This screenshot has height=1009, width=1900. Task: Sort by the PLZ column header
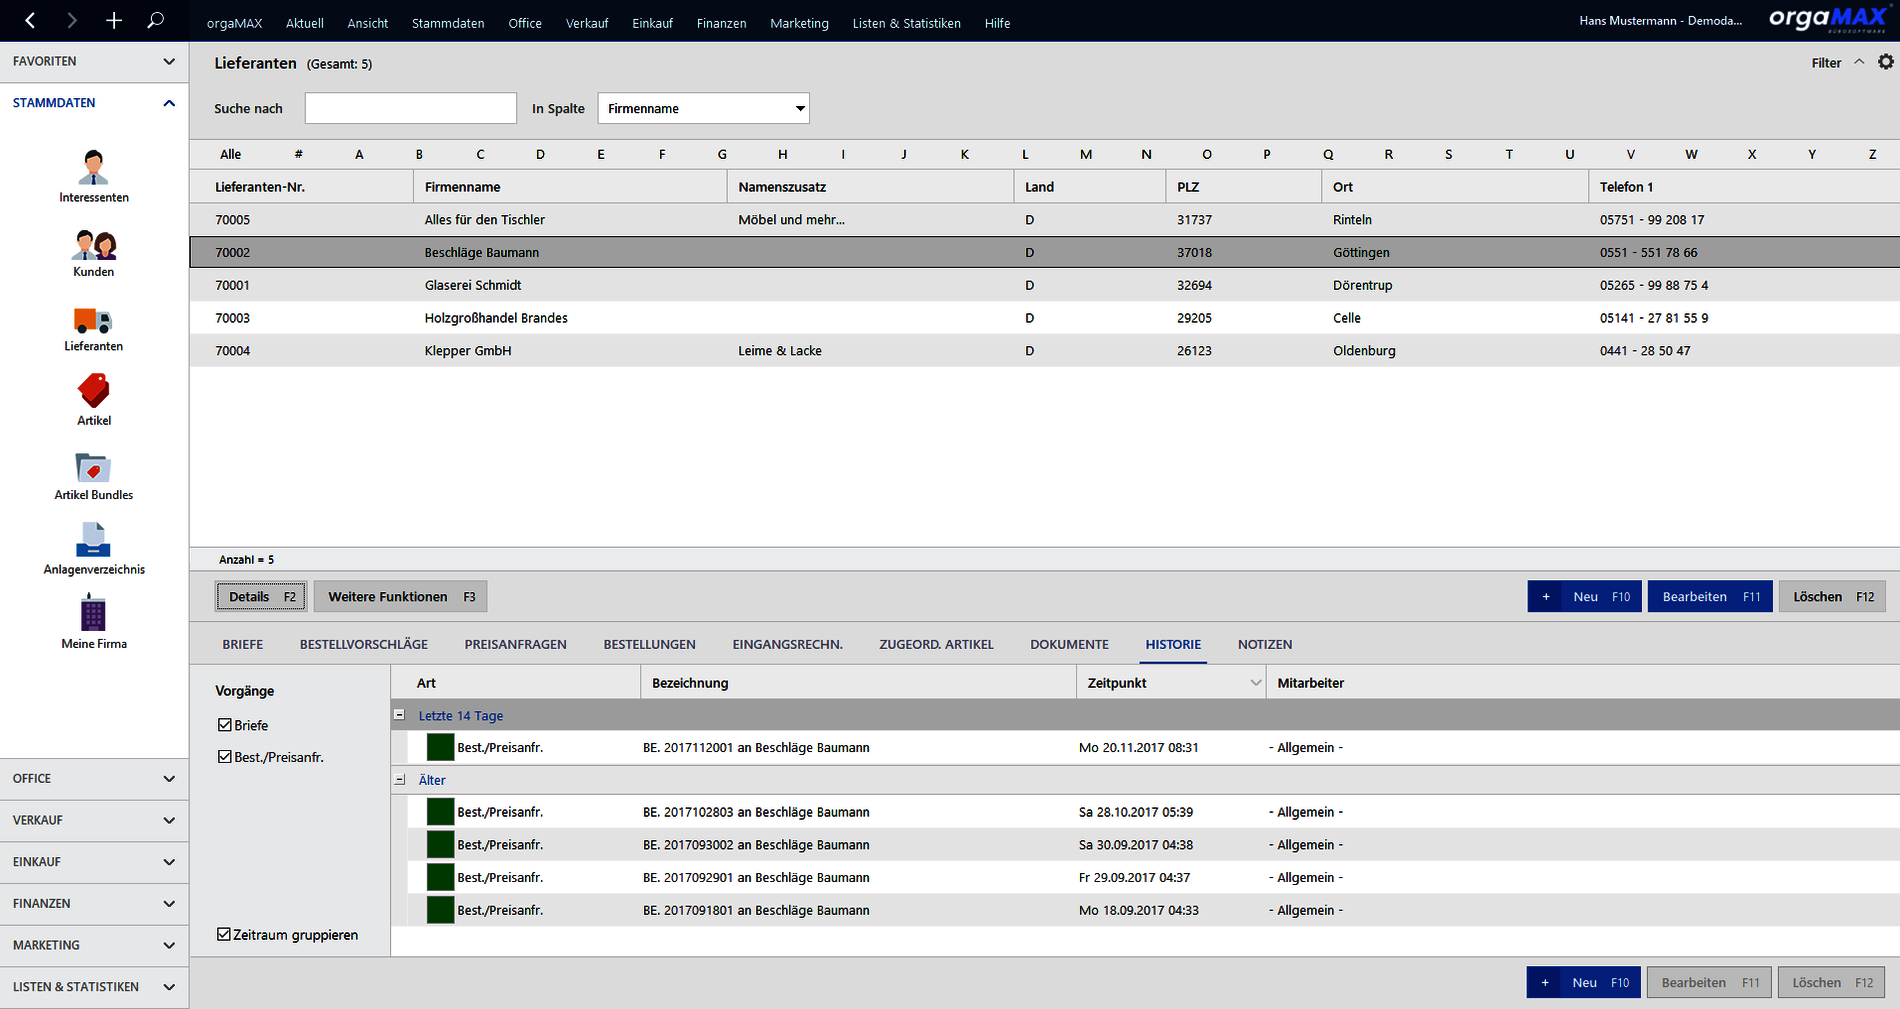(1243, 187)
